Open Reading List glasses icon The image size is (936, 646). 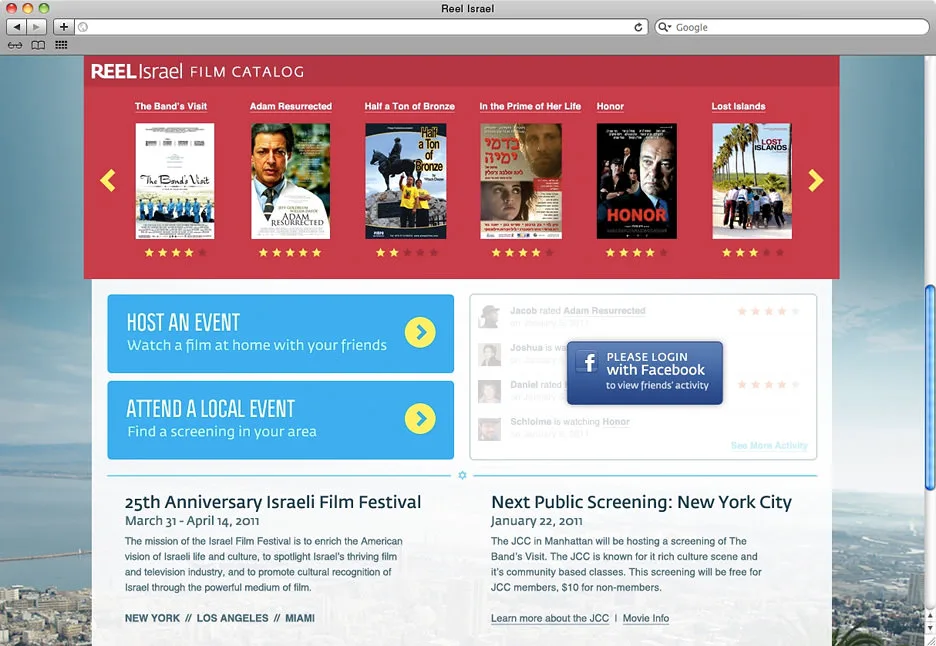pyautogui.click(x=15, y=45)
